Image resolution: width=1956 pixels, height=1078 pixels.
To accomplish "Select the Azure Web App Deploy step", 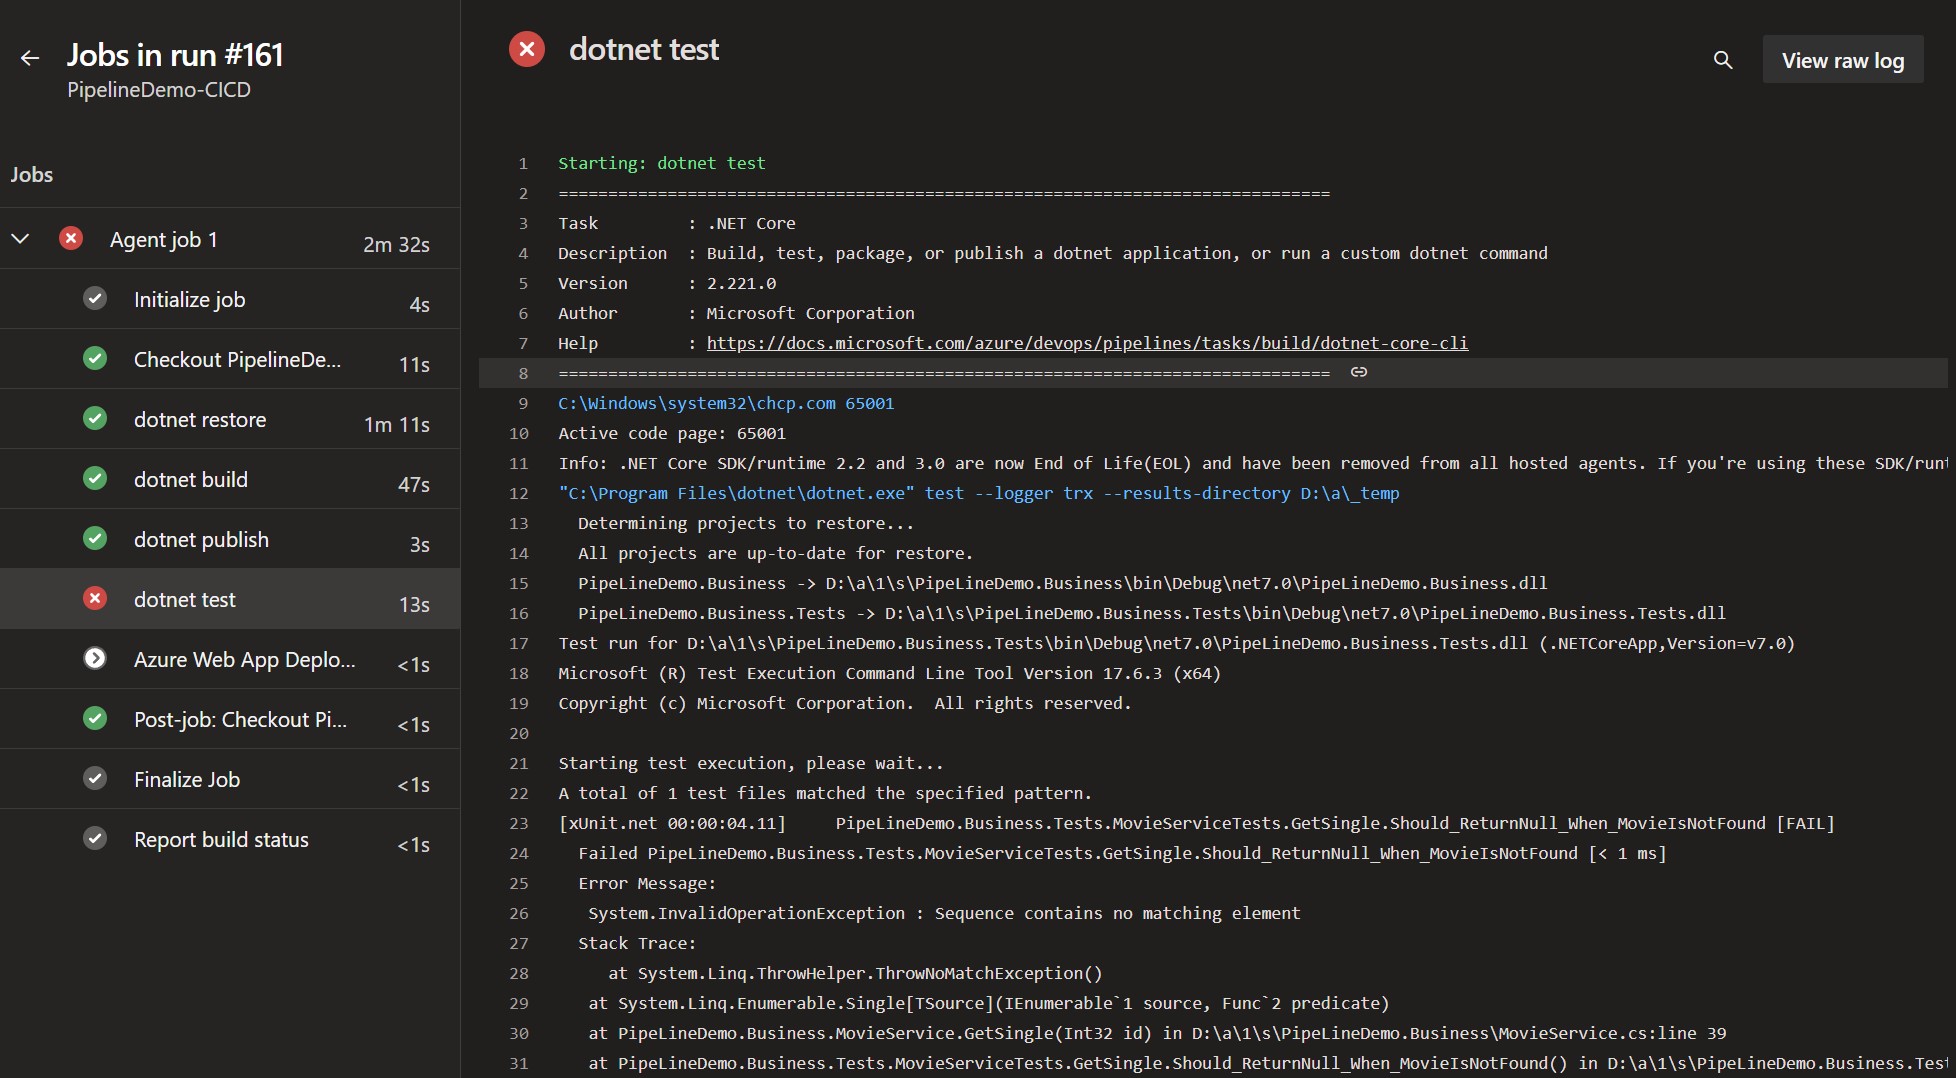I will (x=243, y=659).
